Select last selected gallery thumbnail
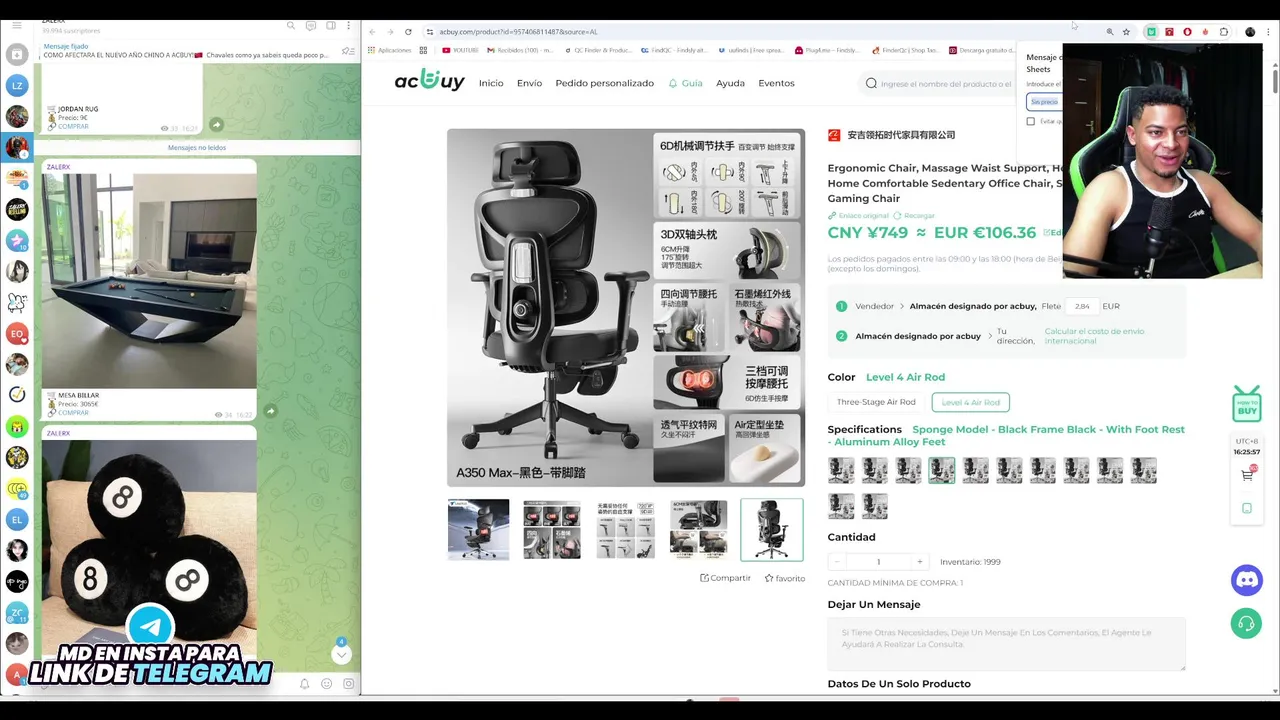The height and width of the screenshot is (720, 1280). click(x=772, y=529)
